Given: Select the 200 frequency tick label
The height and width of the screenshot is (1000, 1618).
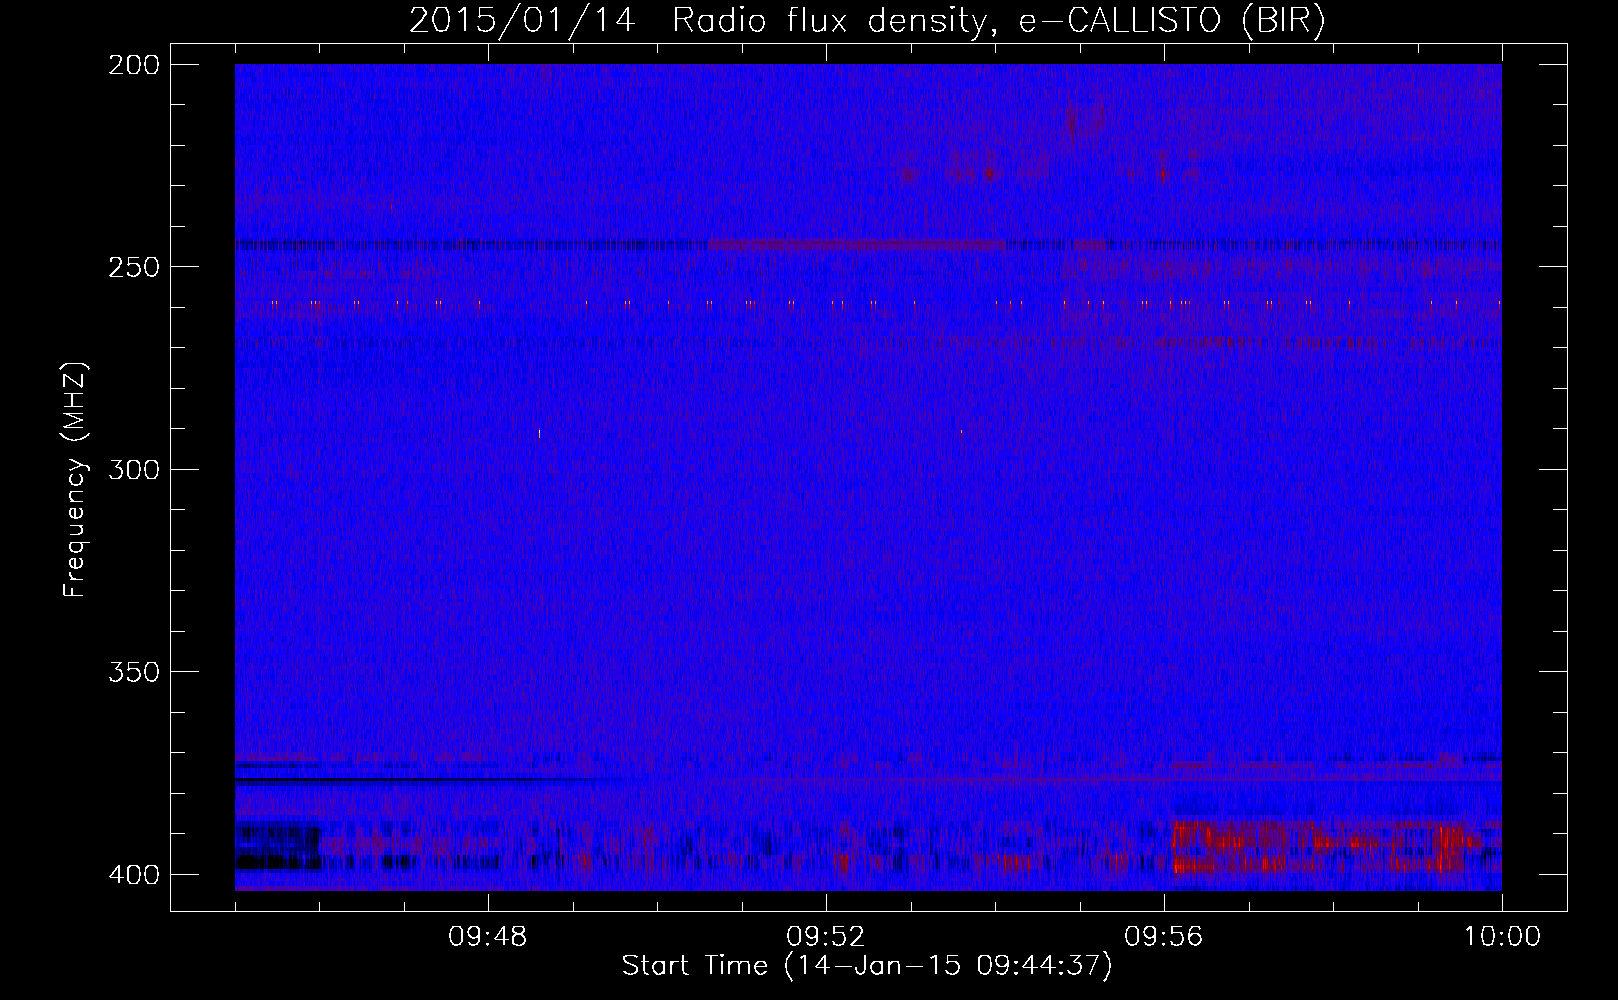Looking at the screenshot, I should (x=133, y=65).
